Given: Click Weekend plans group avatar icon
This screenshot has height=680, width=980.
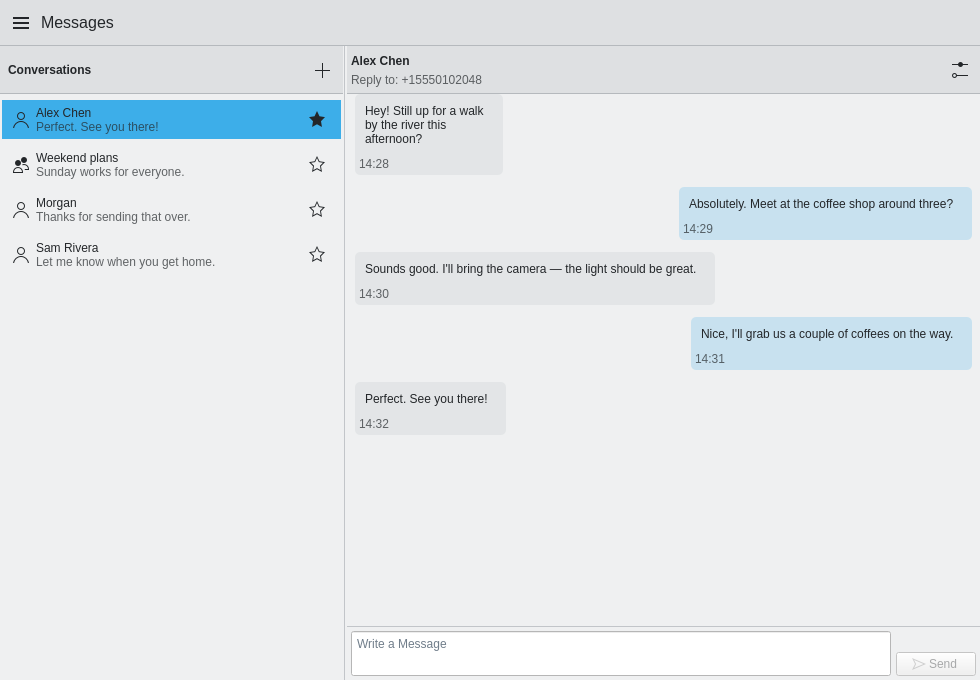Looking at the screenshot, I should 21,165.
